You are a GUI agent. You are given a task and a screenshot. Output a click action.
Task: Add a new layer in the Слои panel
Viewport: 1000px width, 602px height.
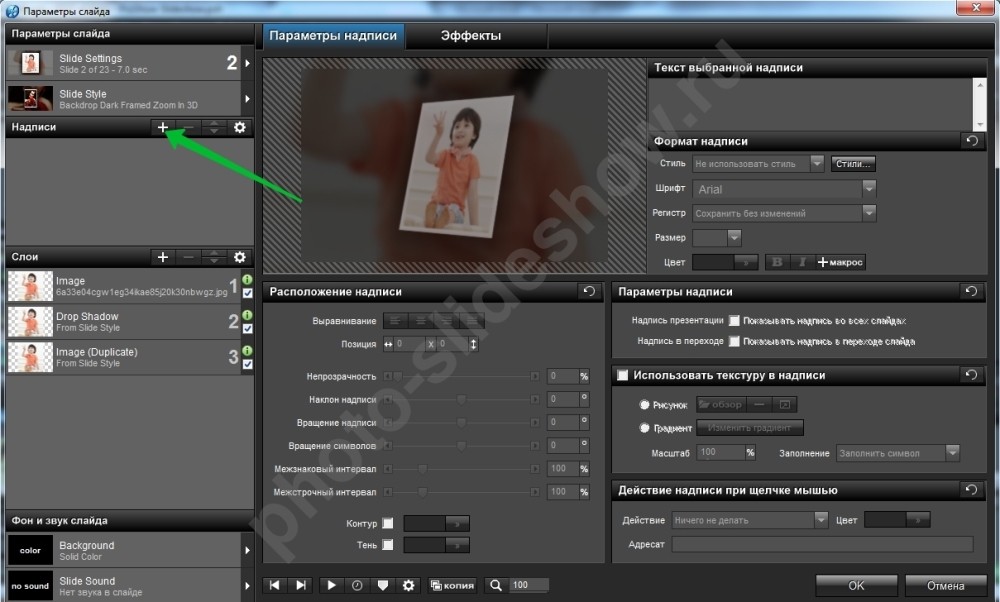(163, 257)
